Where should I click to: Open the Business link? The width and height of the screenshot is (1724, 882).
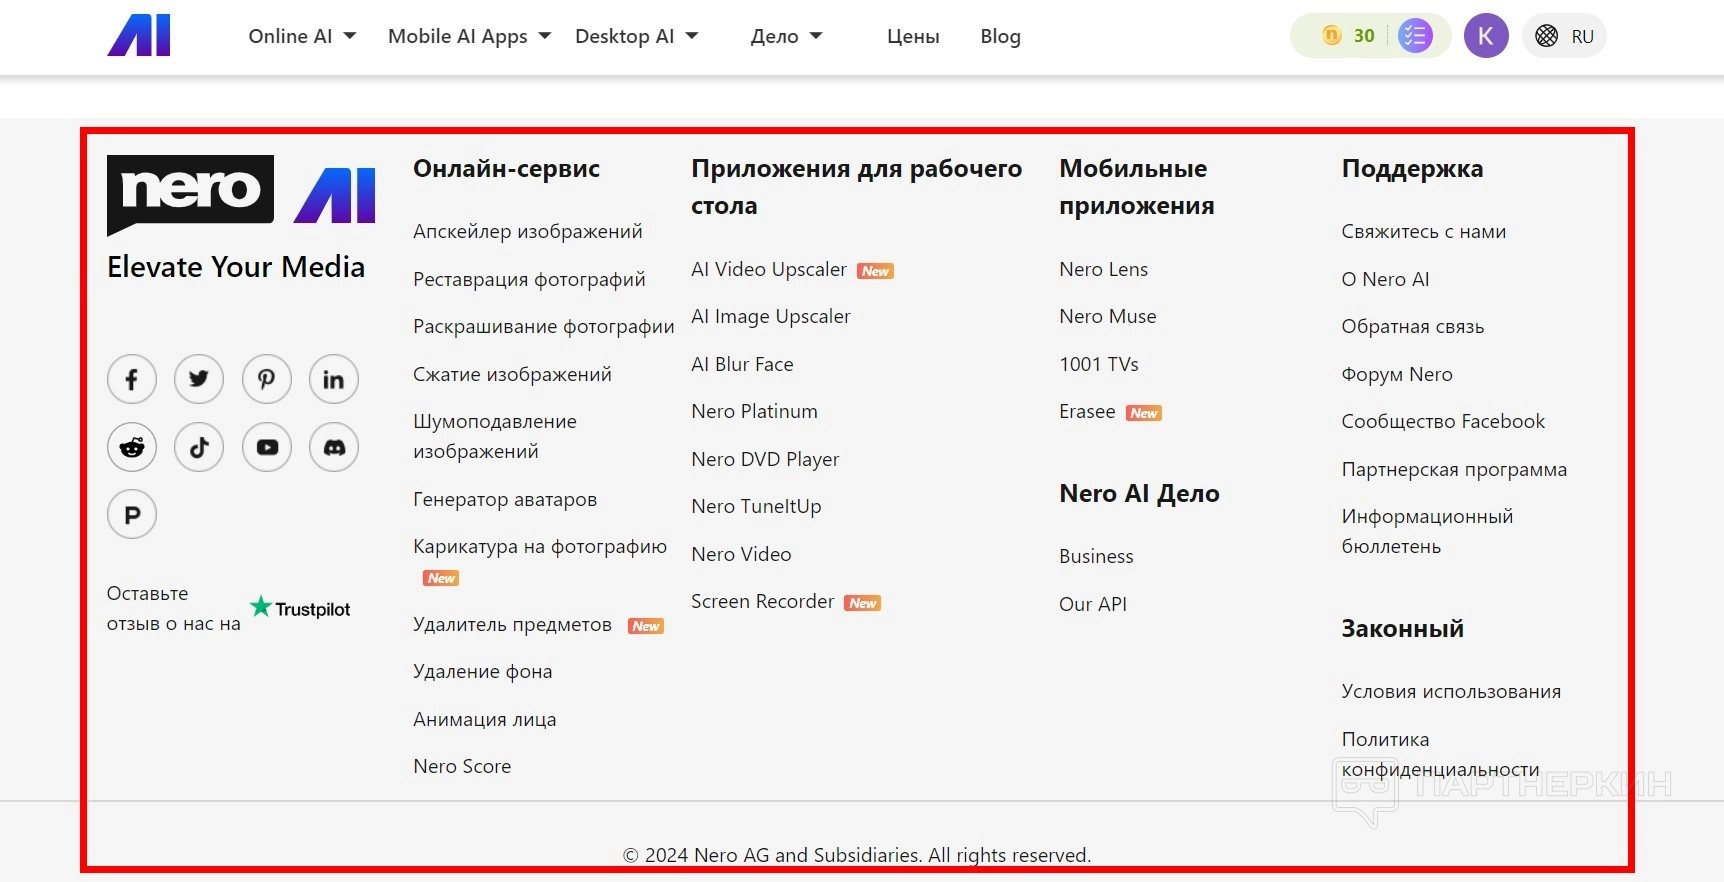pos(1096,556)
